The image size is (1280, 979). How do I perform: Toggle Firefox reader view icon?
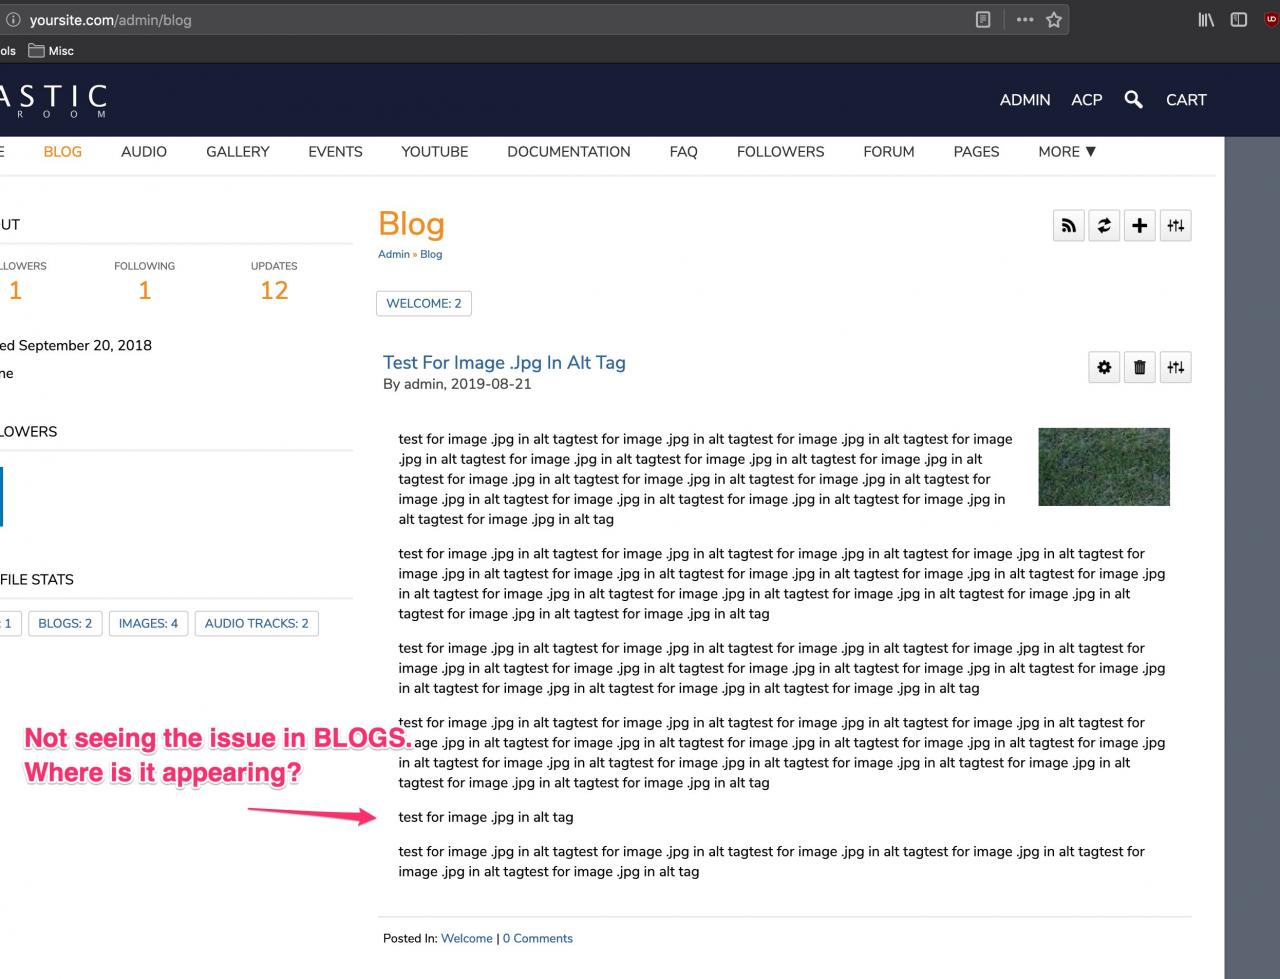983,19
